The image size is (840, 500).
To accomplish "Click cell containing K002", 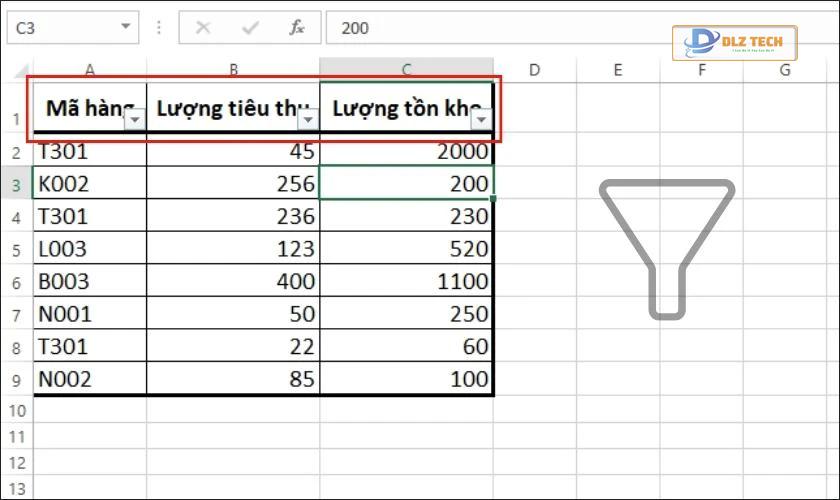I will pyautogui.click(x=89, y=183).
